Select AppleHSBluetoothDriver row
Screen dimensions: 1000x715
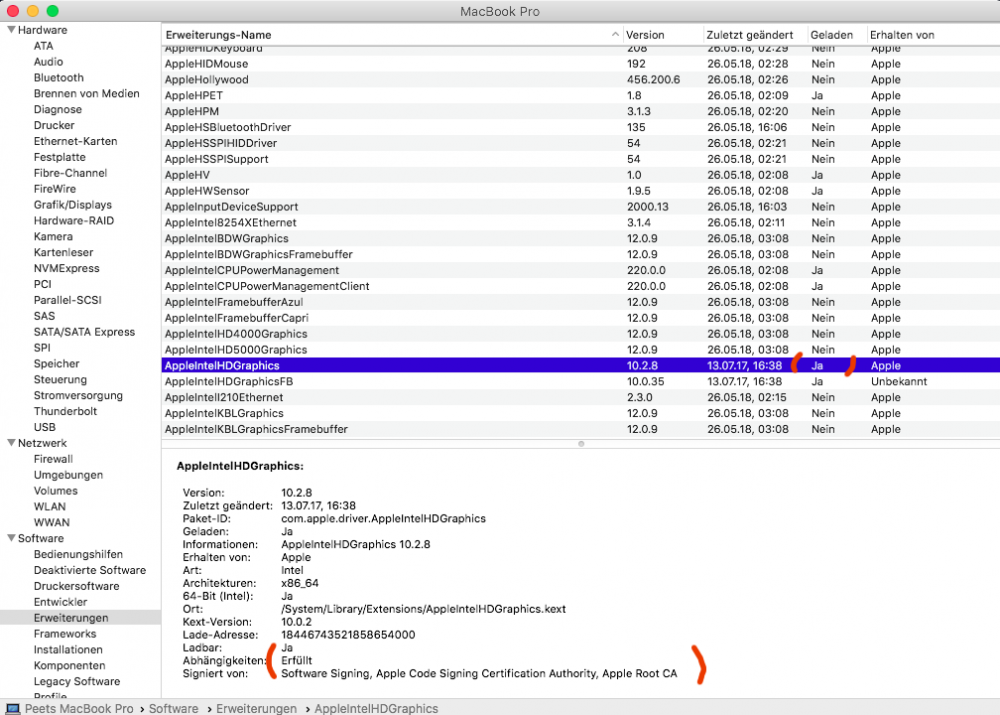coord(580,127)
